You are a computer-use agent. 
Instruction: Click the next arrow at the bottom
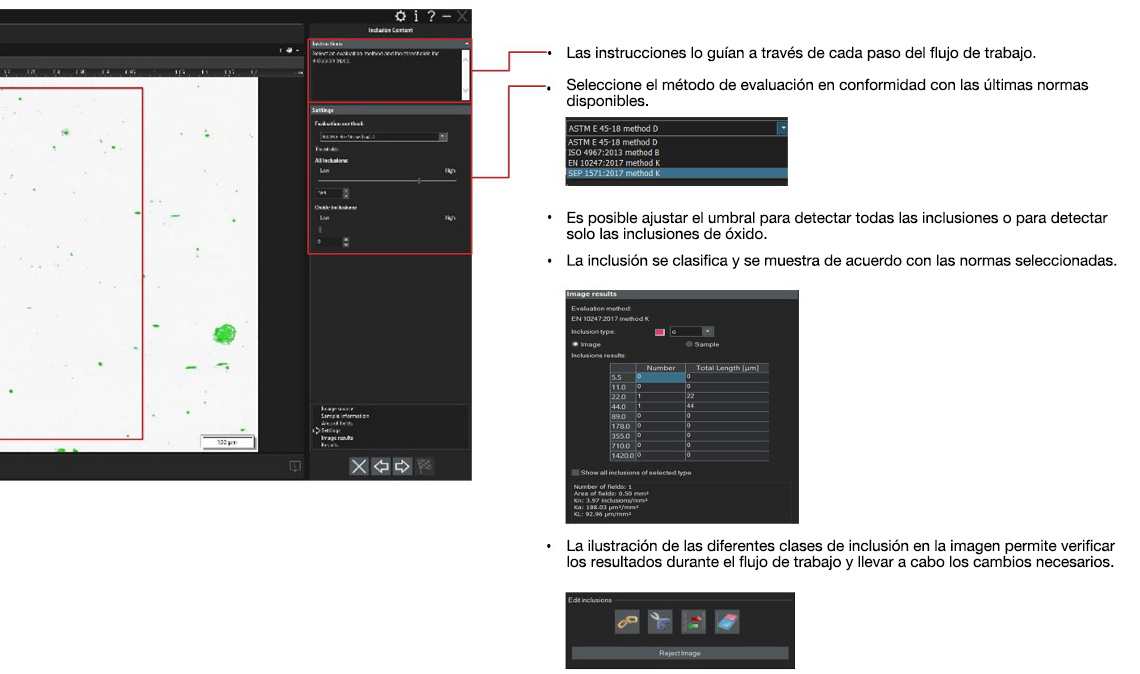[x=400, y=464]
